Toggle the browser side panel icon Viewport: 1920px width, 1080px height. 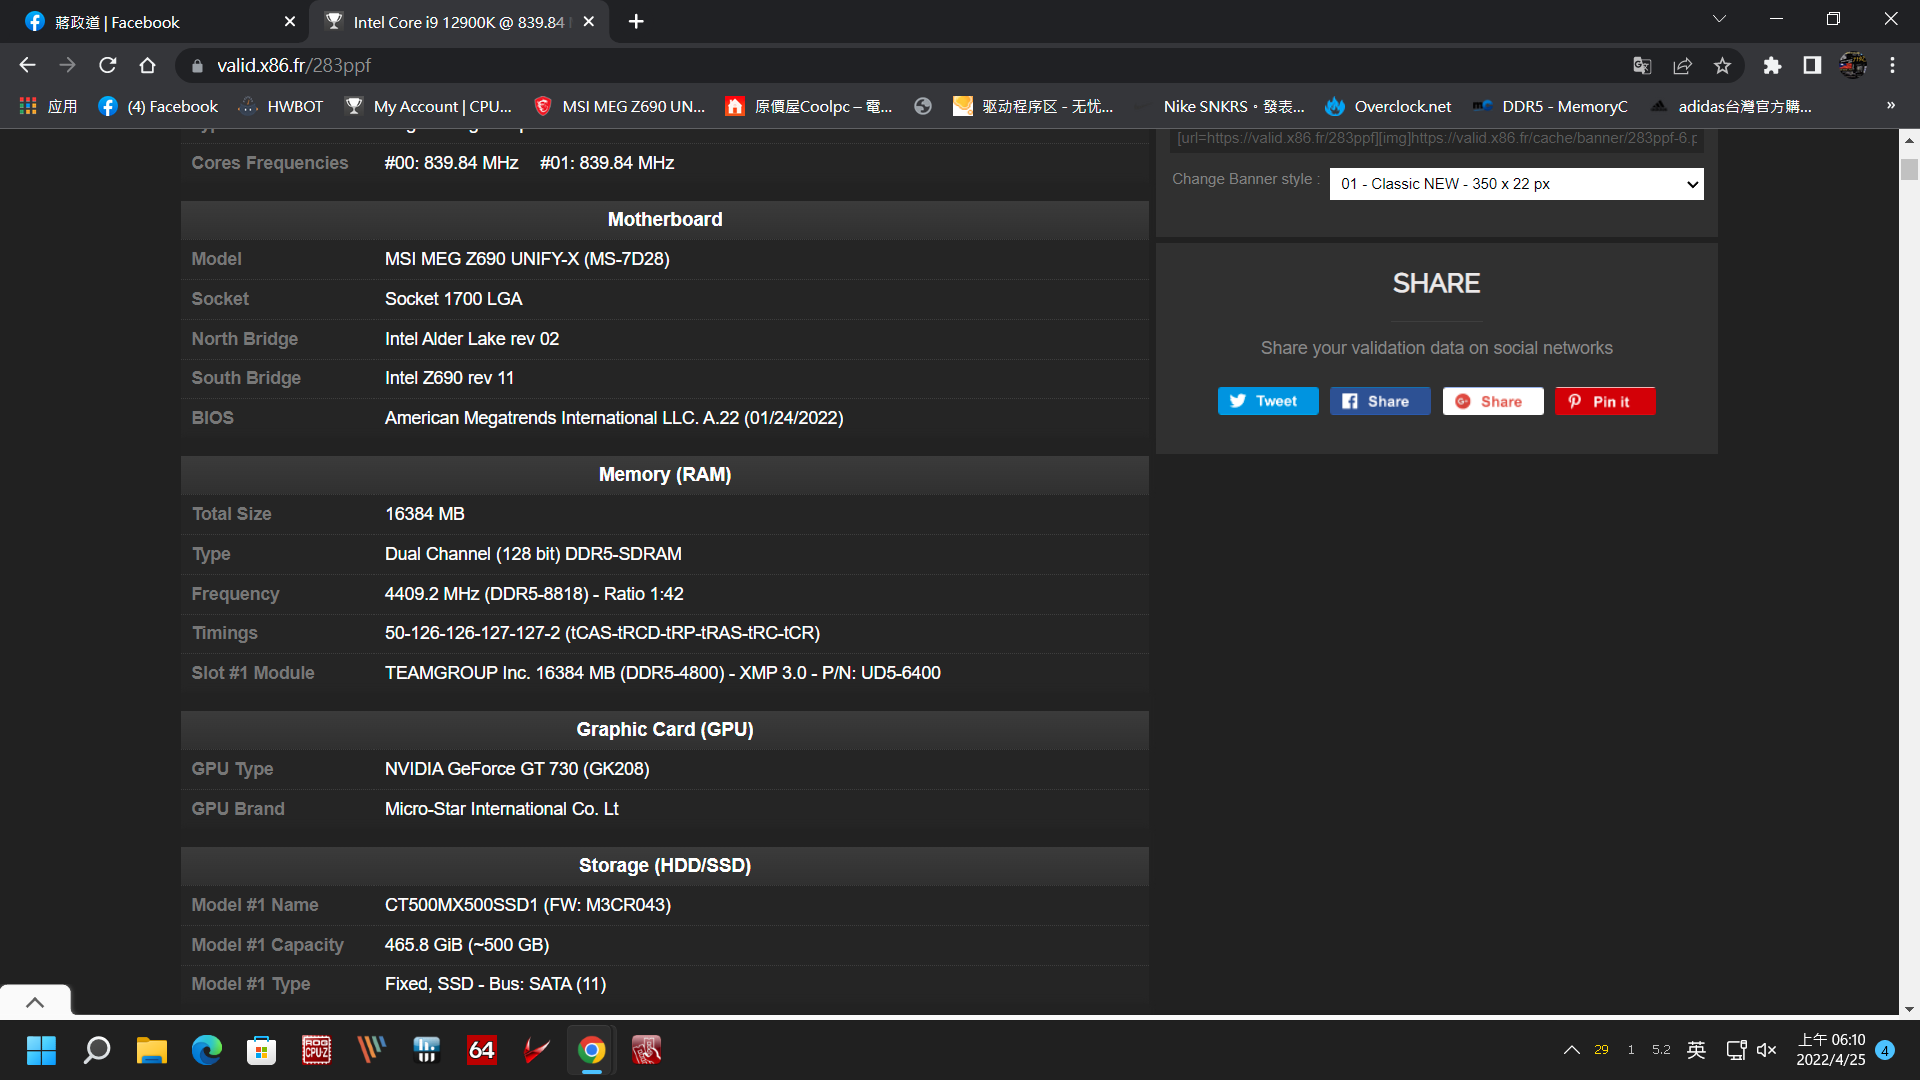point(1812,65)
